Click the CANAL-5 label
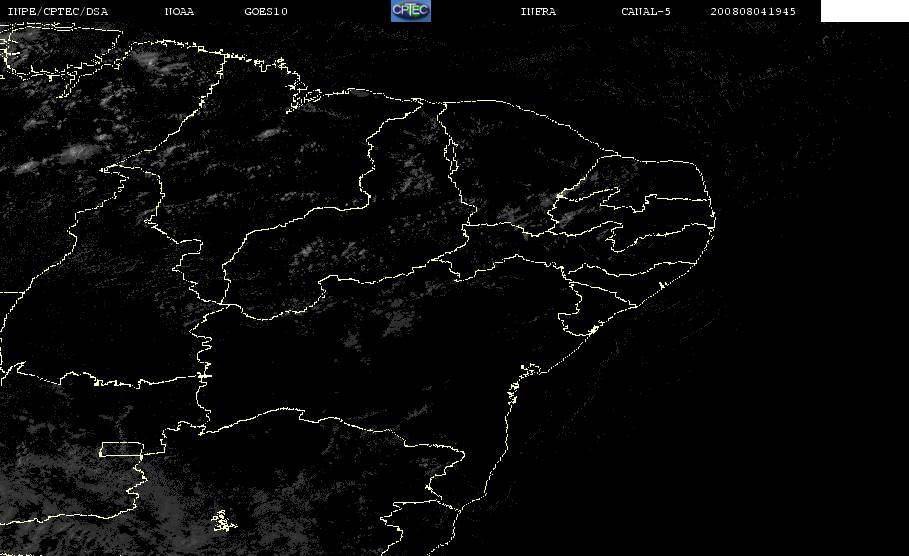Viewport: 909px width, 556px height. [x=646, y=12]
